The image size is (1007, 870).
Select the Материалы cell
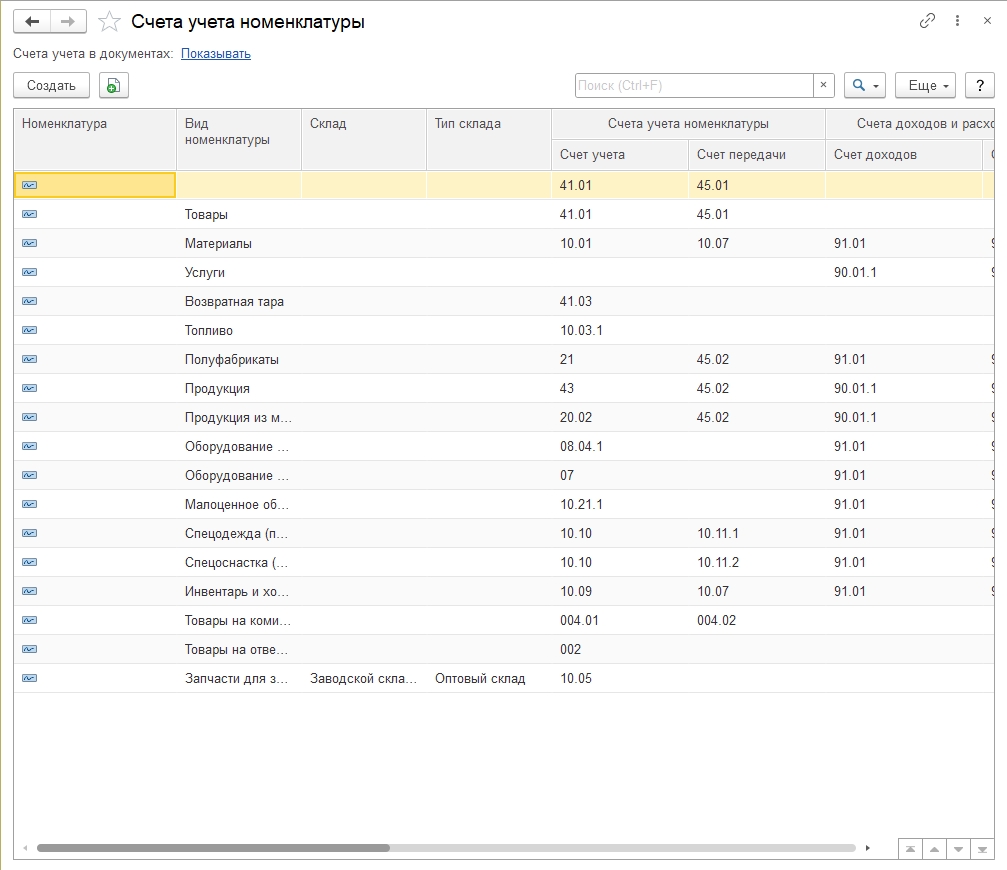[239, 243]
